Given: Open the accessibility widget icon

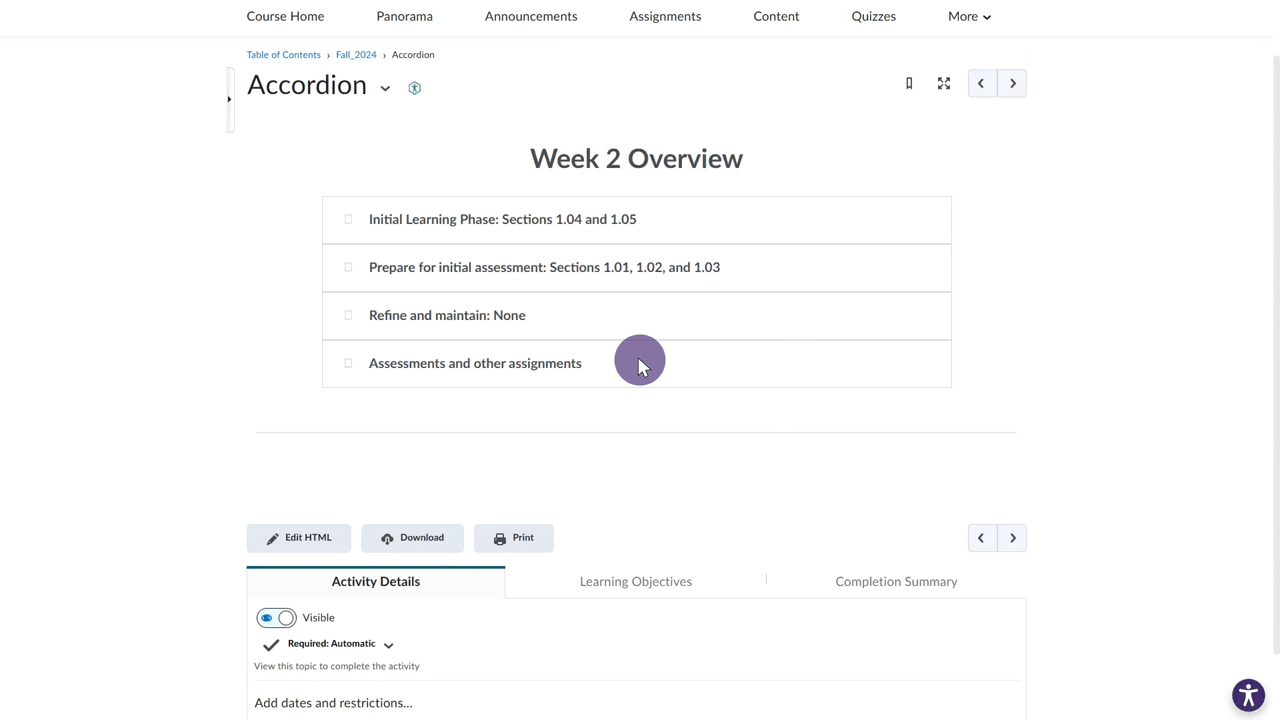Looking at the screenshot, I should tap(1247, 695).
